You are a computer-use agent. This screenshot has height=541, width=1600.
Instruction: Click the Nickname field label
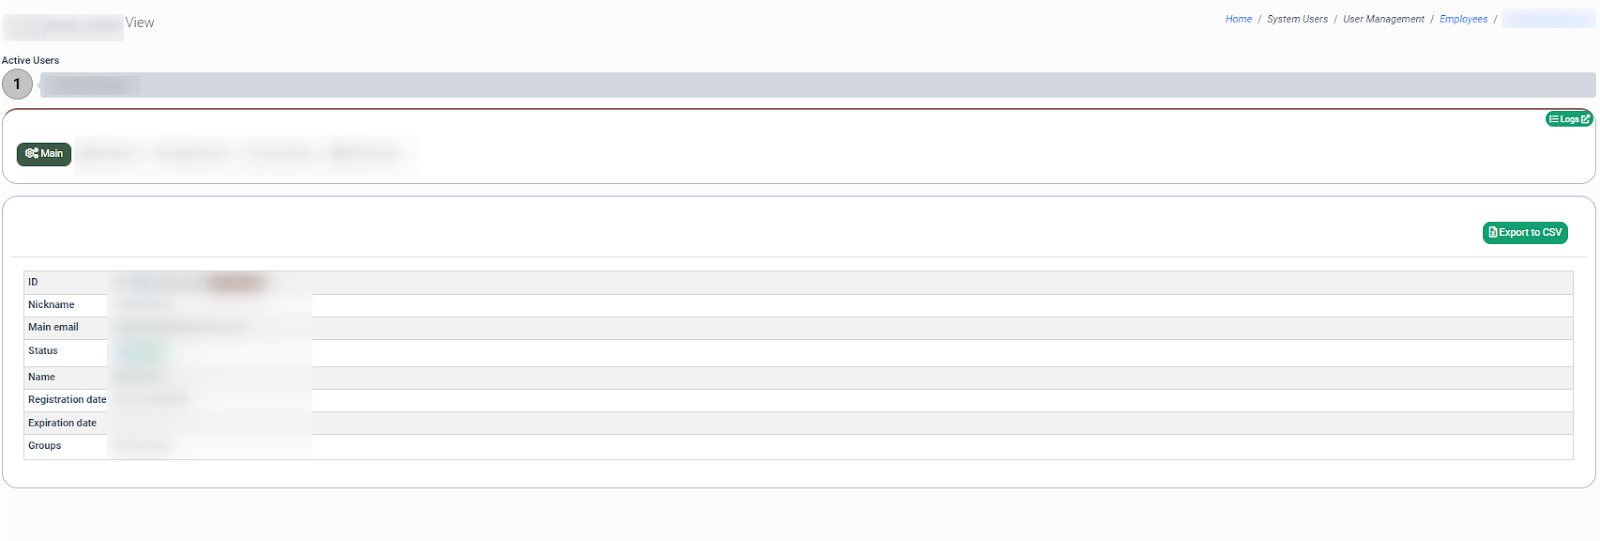pos(51,305)
